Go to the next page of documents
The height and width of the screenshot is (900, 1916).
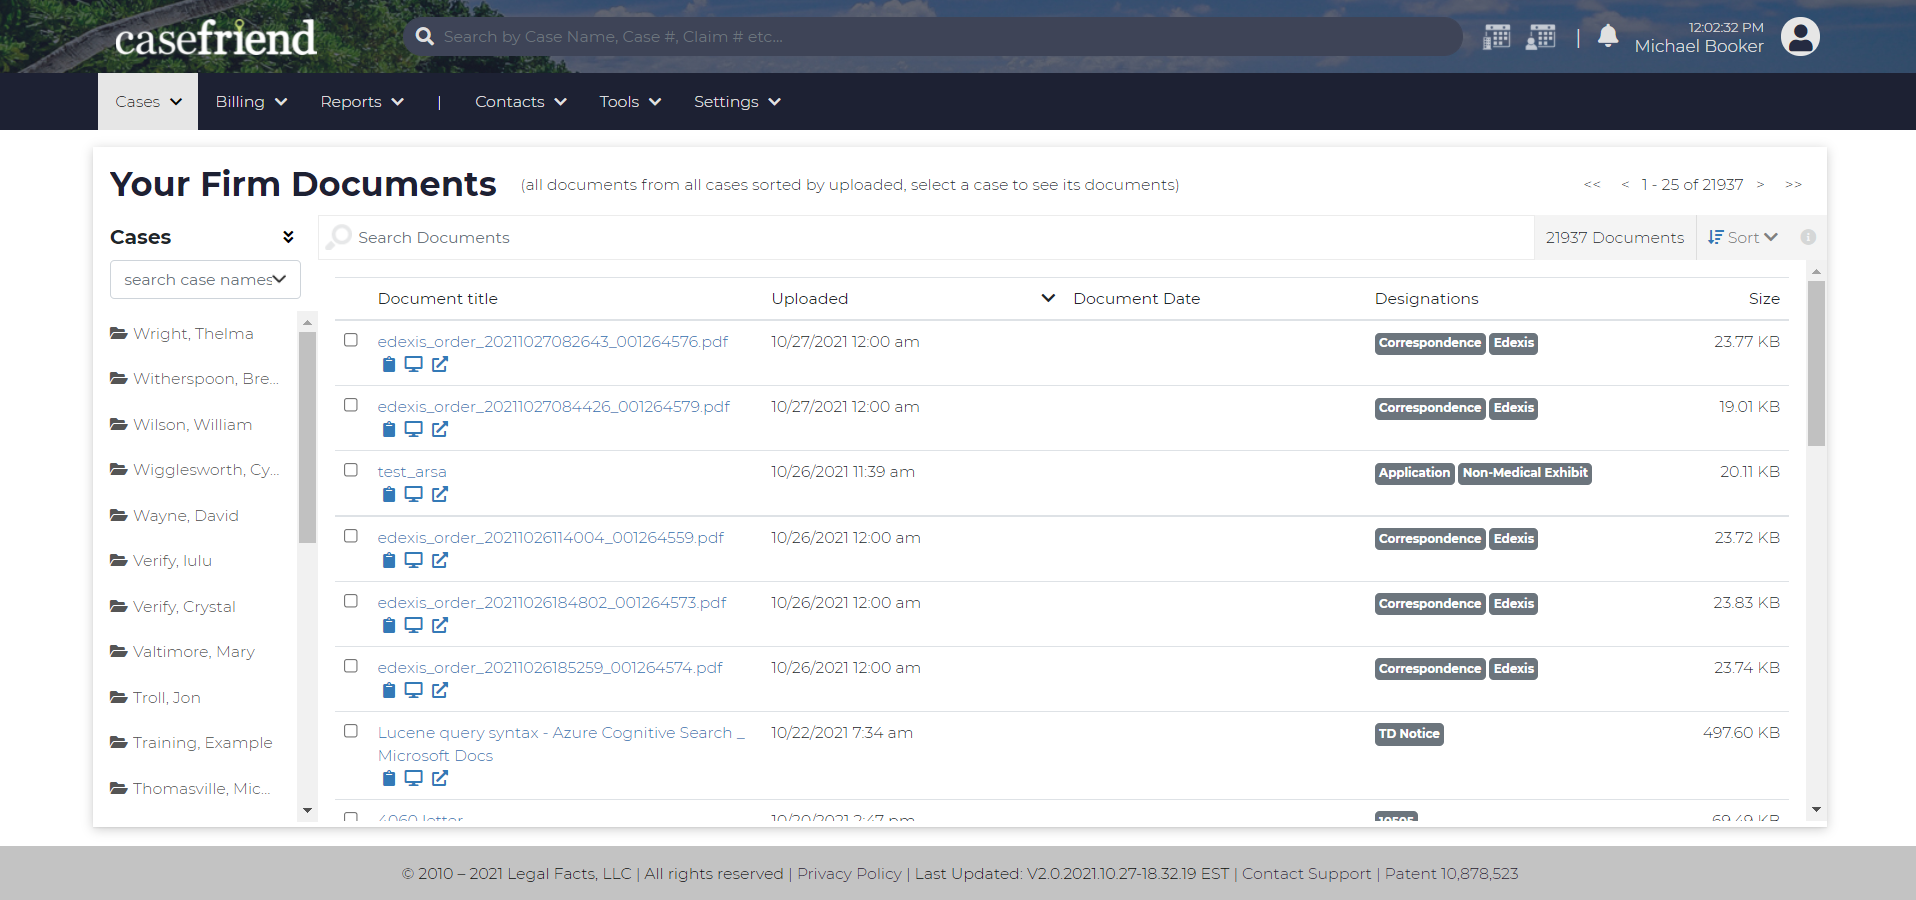[x=1760, y=185]
